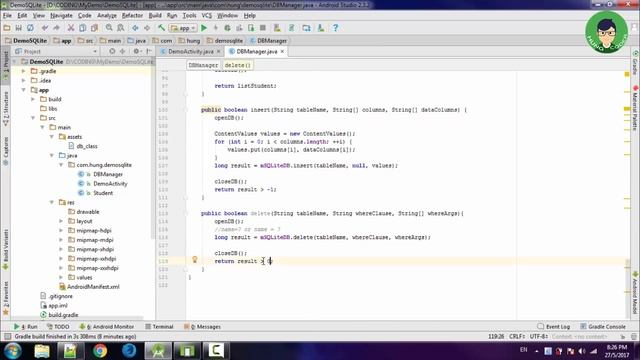The height and width of the screenshot is (360, 640).
Task: Collapse the src folder node
Action: click(33, 118)
